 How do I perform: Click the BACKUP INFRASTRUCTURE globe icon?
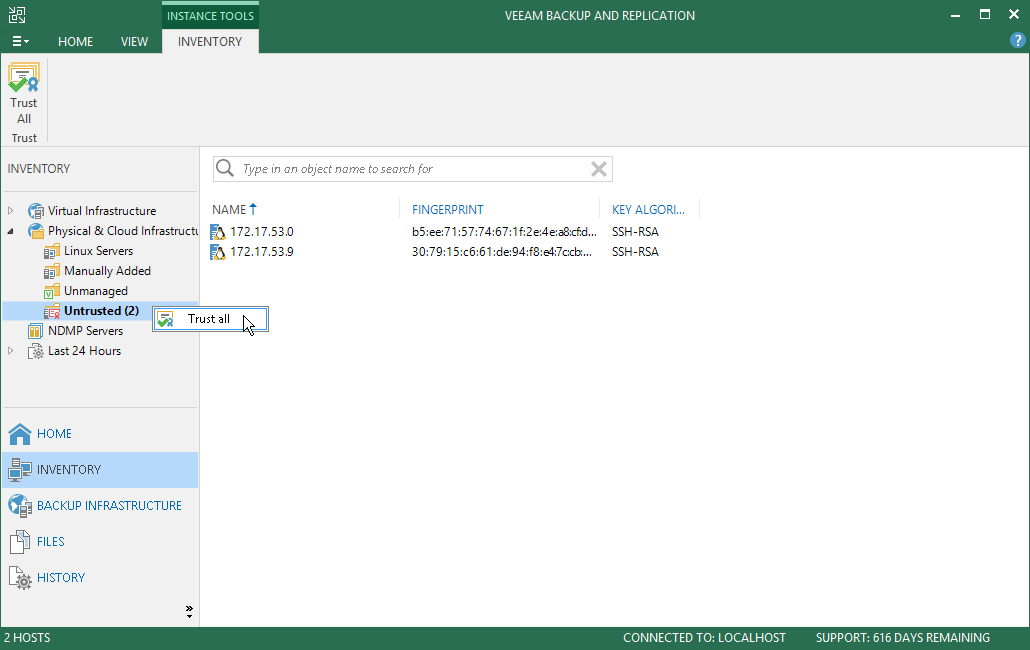tap(20, 506)
